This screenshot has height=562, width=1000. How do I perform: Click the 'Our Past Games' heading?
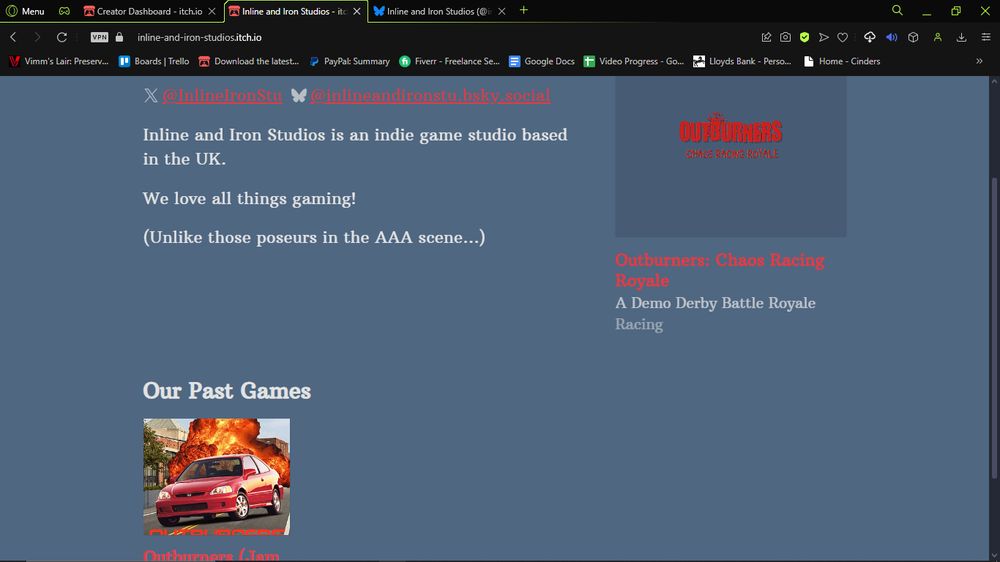(226, 390)
